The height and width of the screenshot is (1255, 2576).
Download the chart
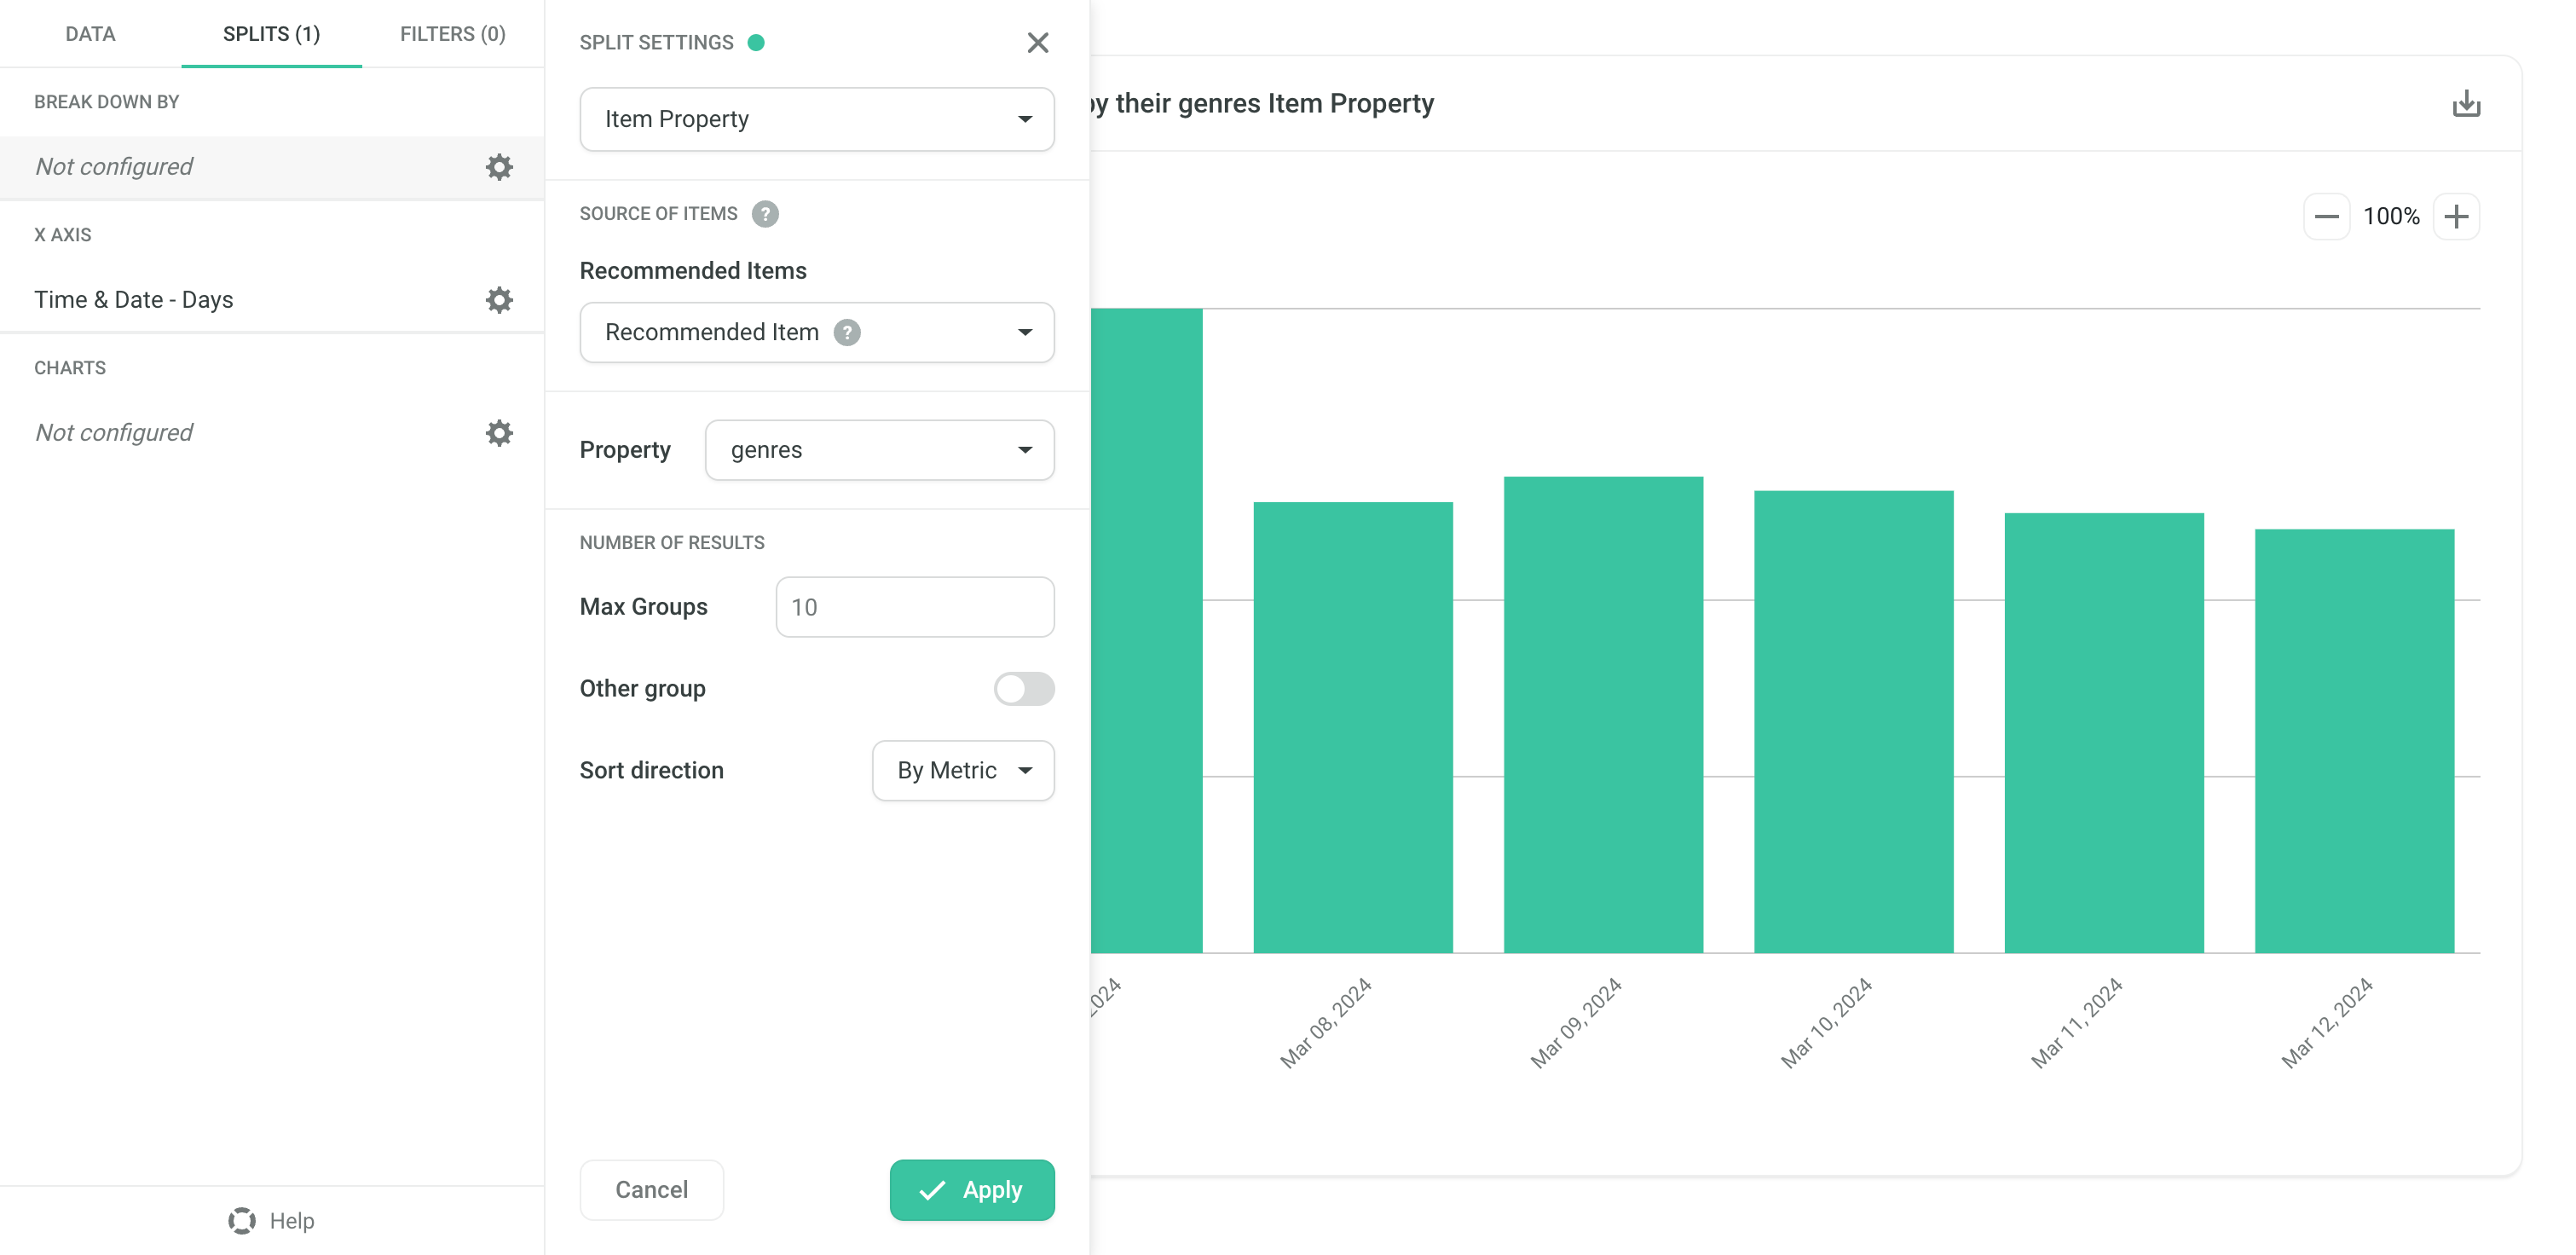point(2467,104)
